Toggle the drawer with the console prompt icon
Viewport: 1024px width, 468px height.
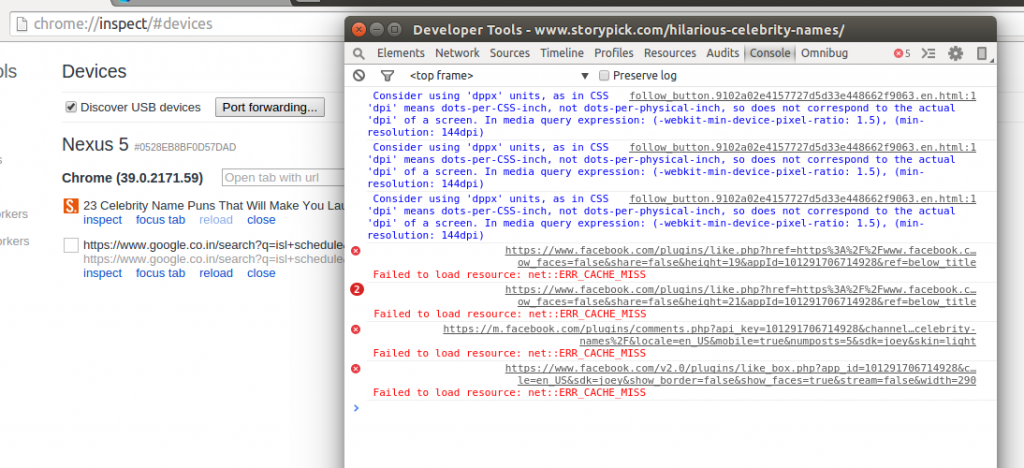coord(929,54)
